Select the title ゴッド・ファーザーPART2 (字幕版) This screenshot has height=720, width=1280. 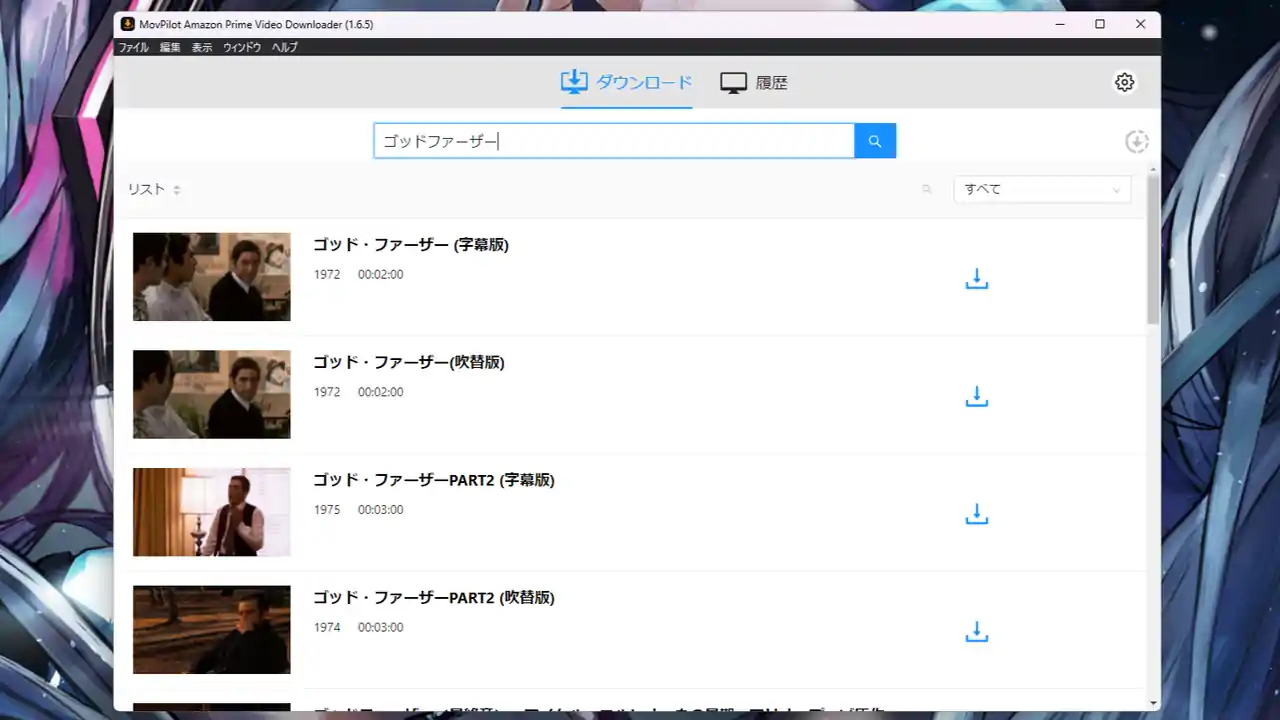[x=434, y=480]
